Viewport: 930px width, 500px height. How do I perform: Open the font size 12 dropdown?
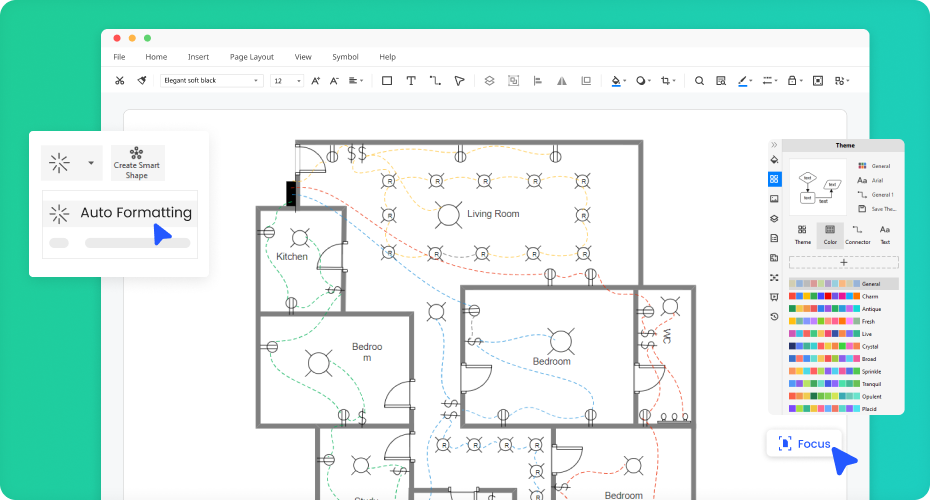(287, 81)
